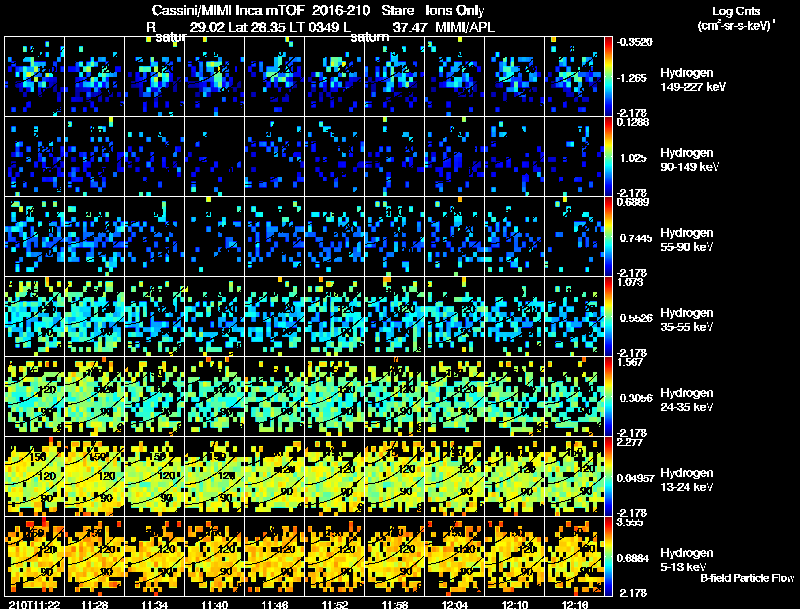This screenshot has width=800, height=609.
Task: Click the Hydrogen 90-149 keV row label
Action: (x=686, y=158)
